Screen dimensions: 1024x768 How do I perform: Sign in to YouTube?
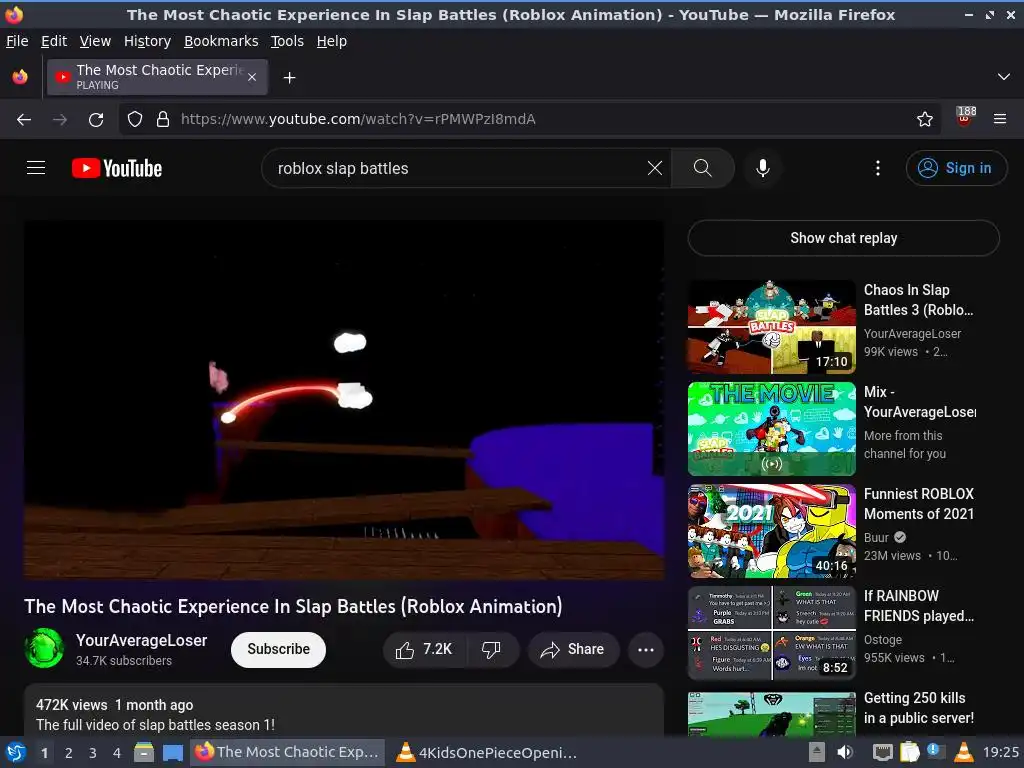coord(957,168)
